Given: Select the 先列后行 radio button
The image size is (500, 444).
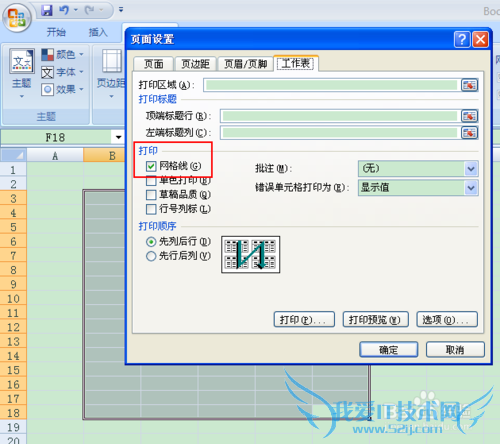Looking at the screenshot, I should pyautogui.click(x=151, y=242).
